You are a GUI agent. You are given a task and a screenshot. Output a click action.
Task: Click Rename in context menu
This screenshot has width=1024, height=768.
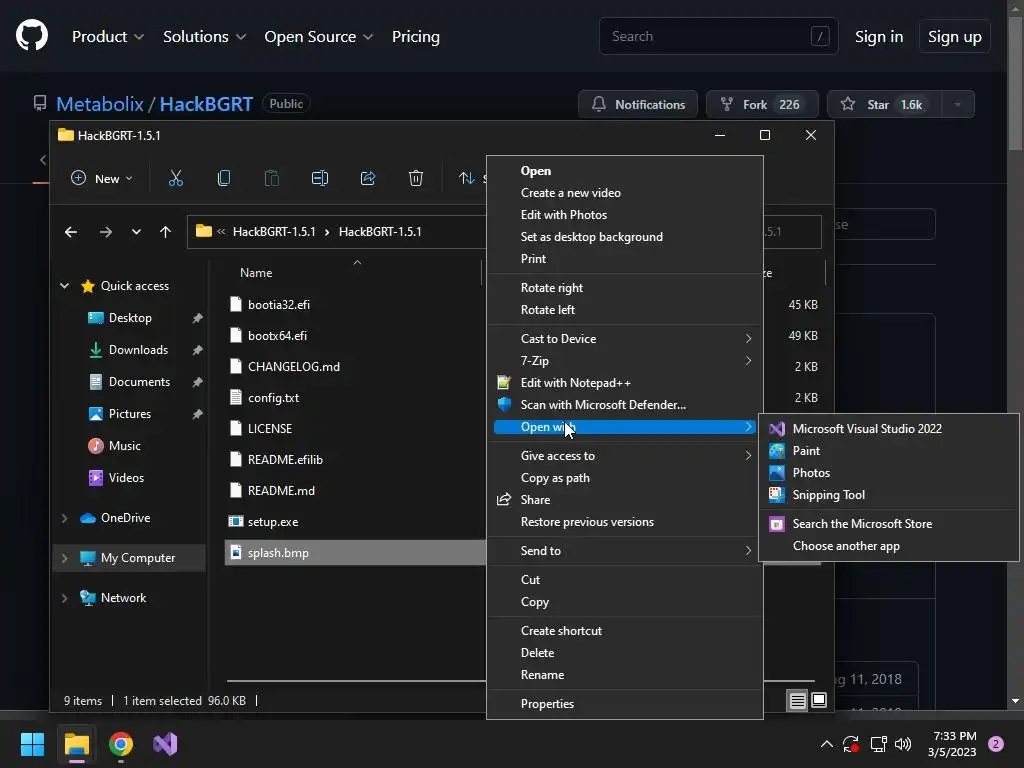point(625,676)
